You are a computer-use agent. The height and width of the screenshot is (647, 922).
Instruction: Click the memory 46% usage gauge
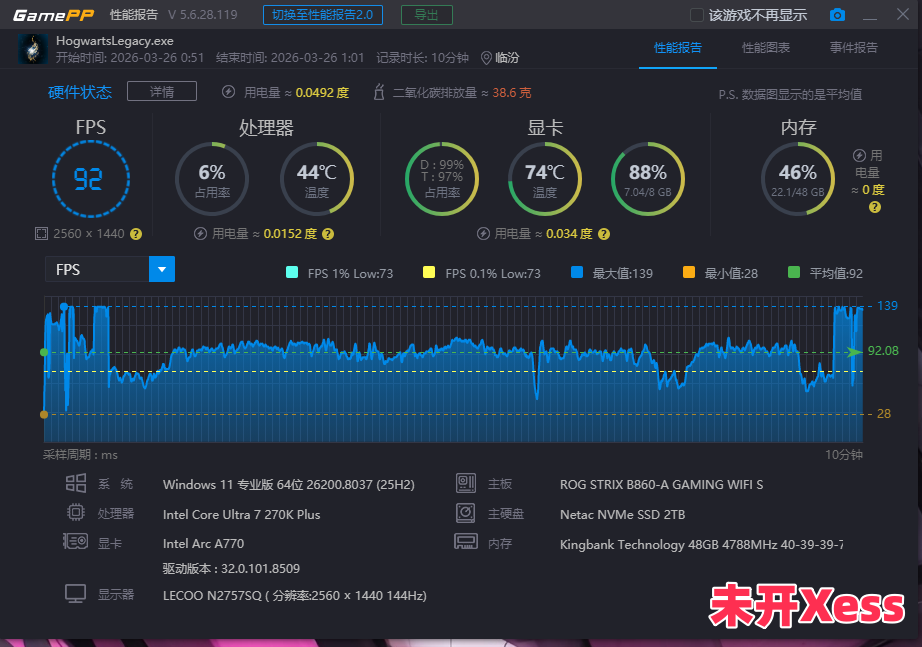[798, 179]
